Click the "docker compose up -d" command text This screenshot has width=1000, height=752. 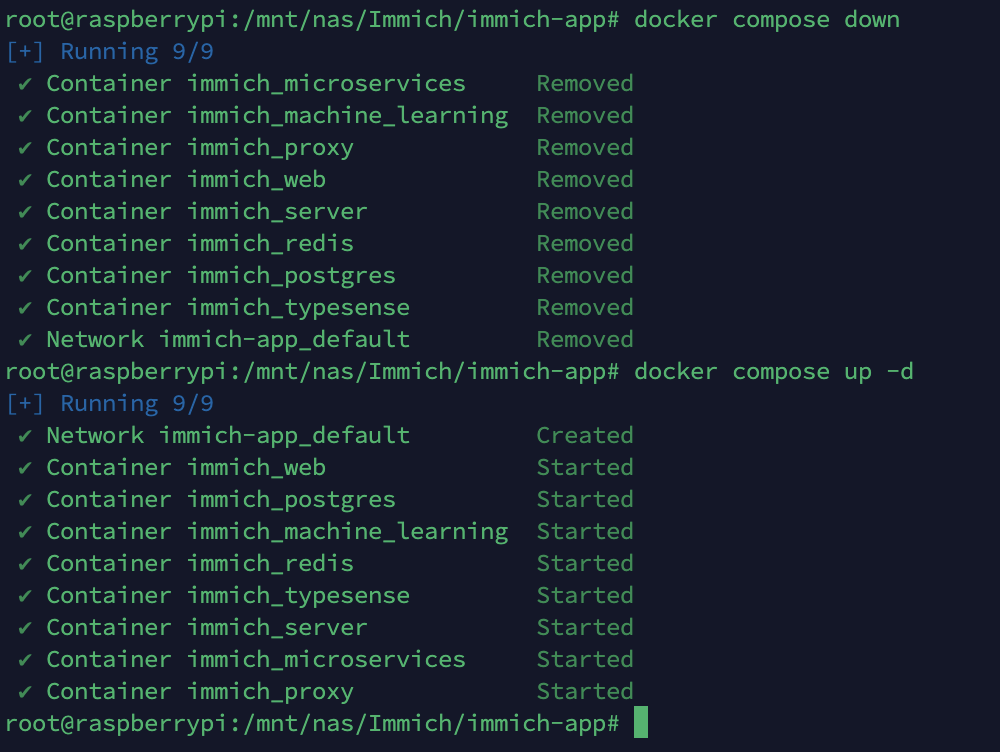[773, 372]
